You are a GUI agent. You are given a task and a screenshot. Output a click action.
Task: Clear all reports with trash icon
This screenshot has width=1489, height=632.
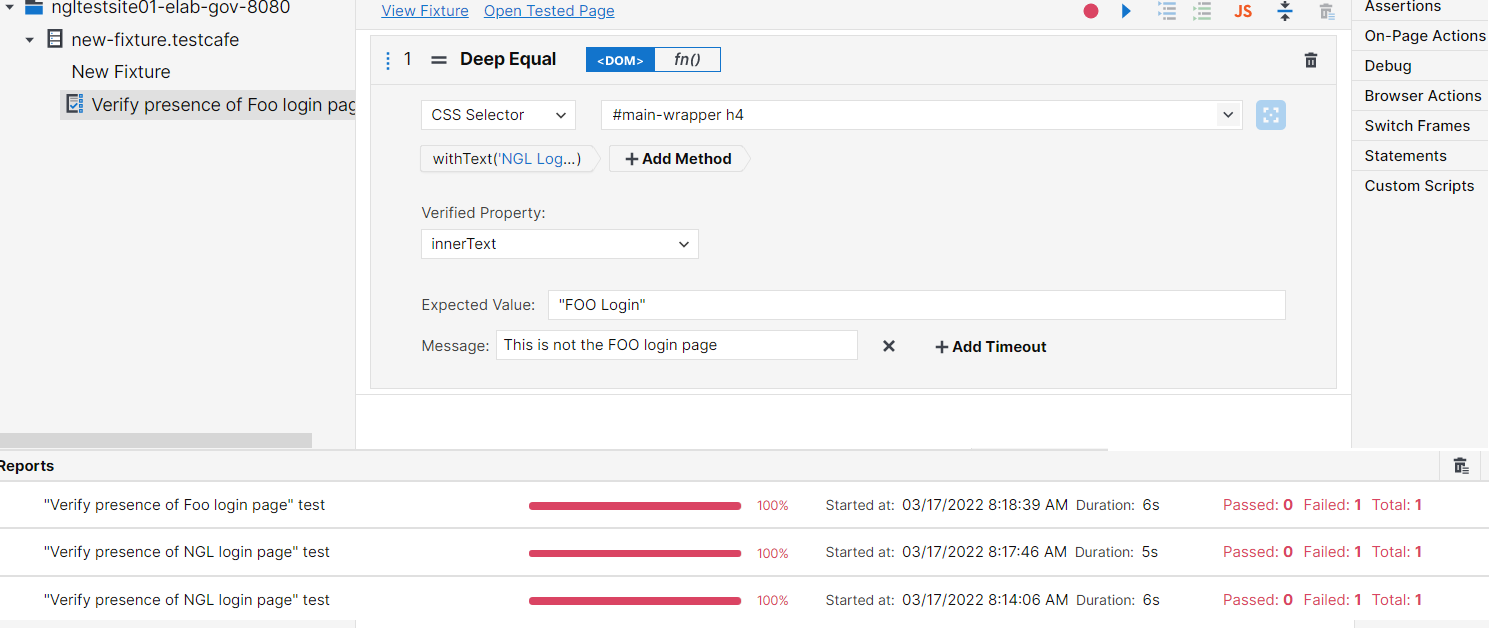coord(1461,465)
